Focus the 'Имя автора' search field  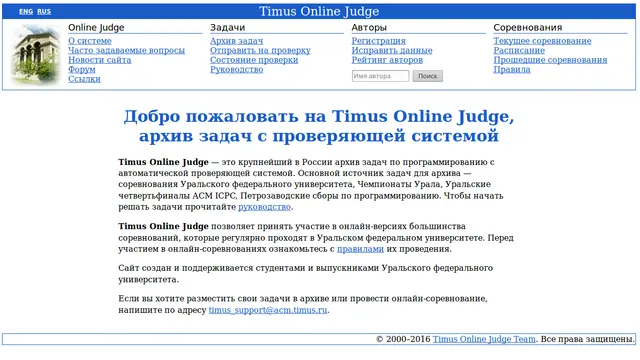coord(380,76)
